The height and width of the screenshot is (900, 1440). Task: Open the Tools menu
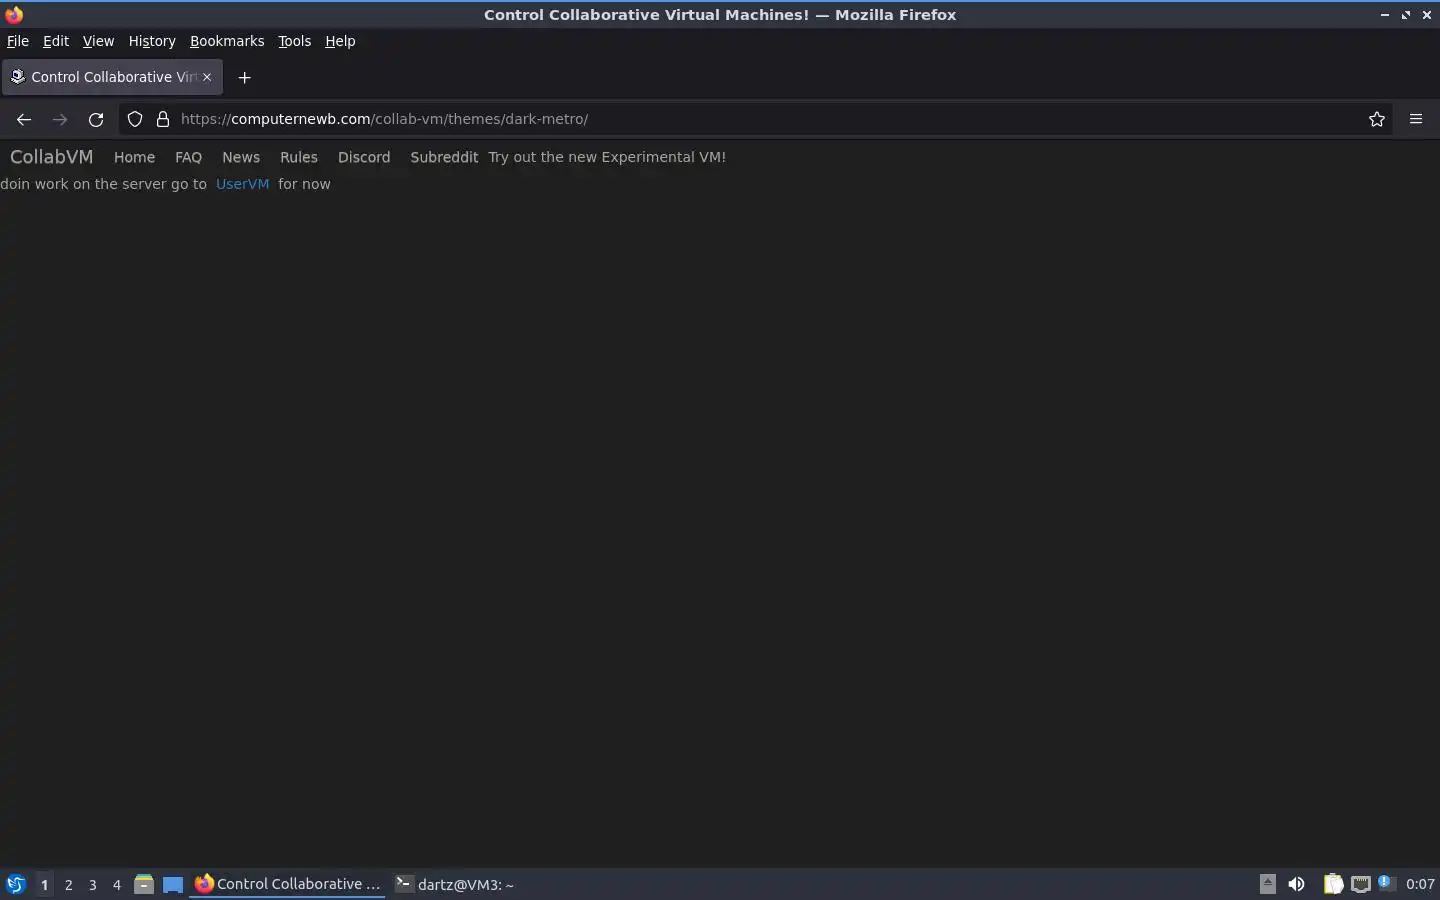[x=295, y=41]
